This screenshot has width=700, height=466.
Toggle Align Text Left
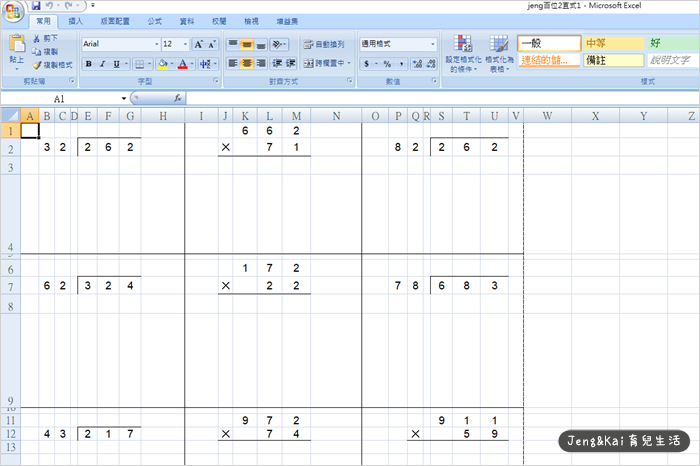pos(233,63)
